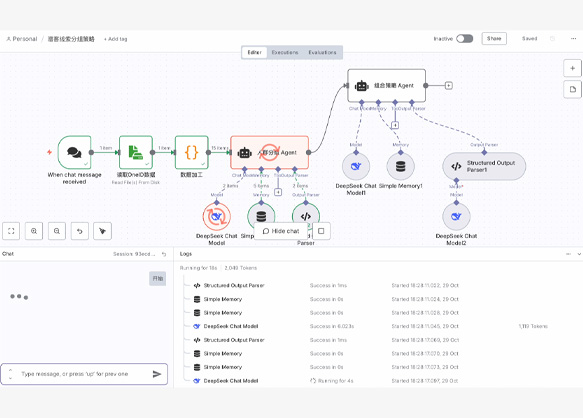The image size is (583, 418).
Task: Open the running red-highlighted Agent node
Action: 270,152
